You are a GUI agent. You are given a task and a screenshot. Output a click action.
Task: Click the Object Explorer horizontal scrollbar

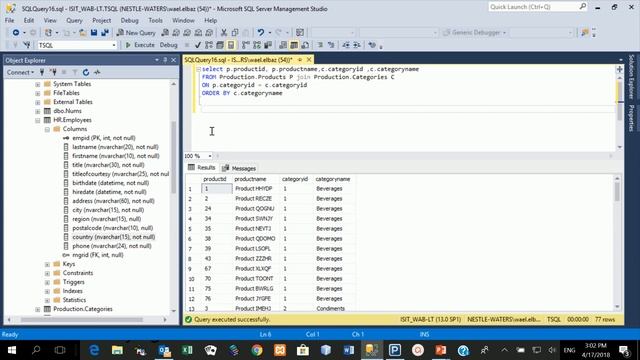point(86,320)
